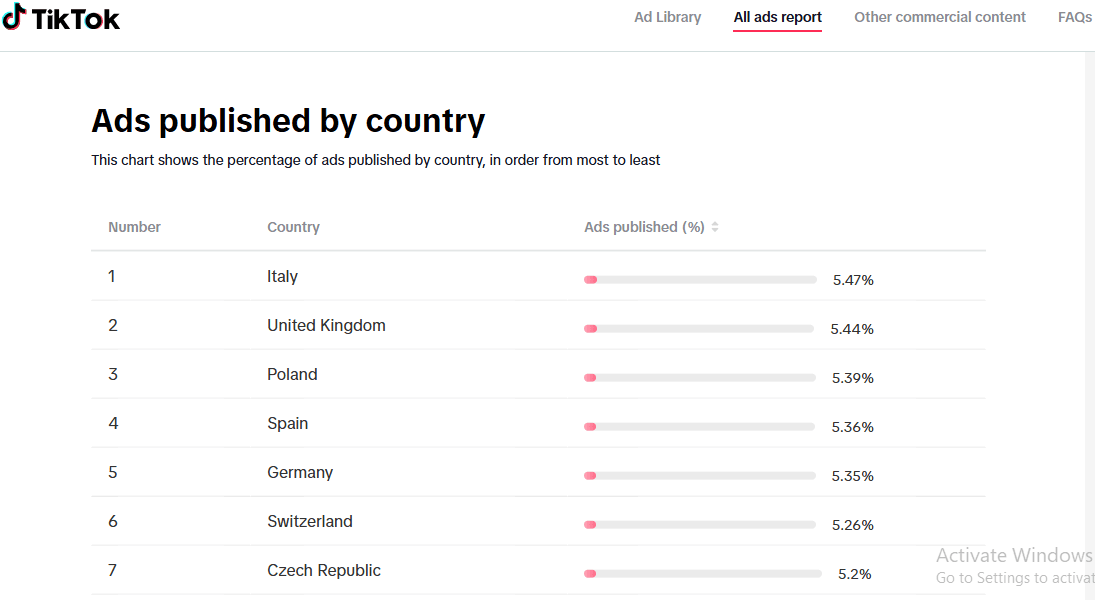Click the 5.47% value for Italy
Image resolution: width=1095 pixels, height=600 pixels.
point(853,280)
